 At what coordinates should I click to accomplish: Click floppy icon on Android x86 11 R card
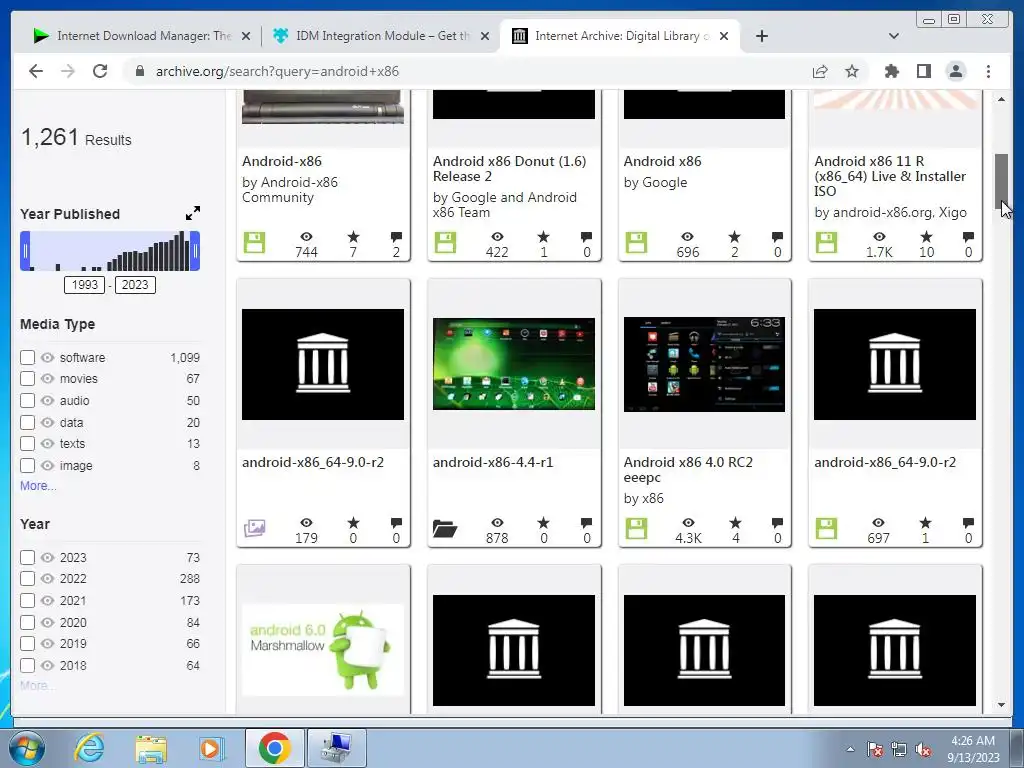click(x=826, y=242)
